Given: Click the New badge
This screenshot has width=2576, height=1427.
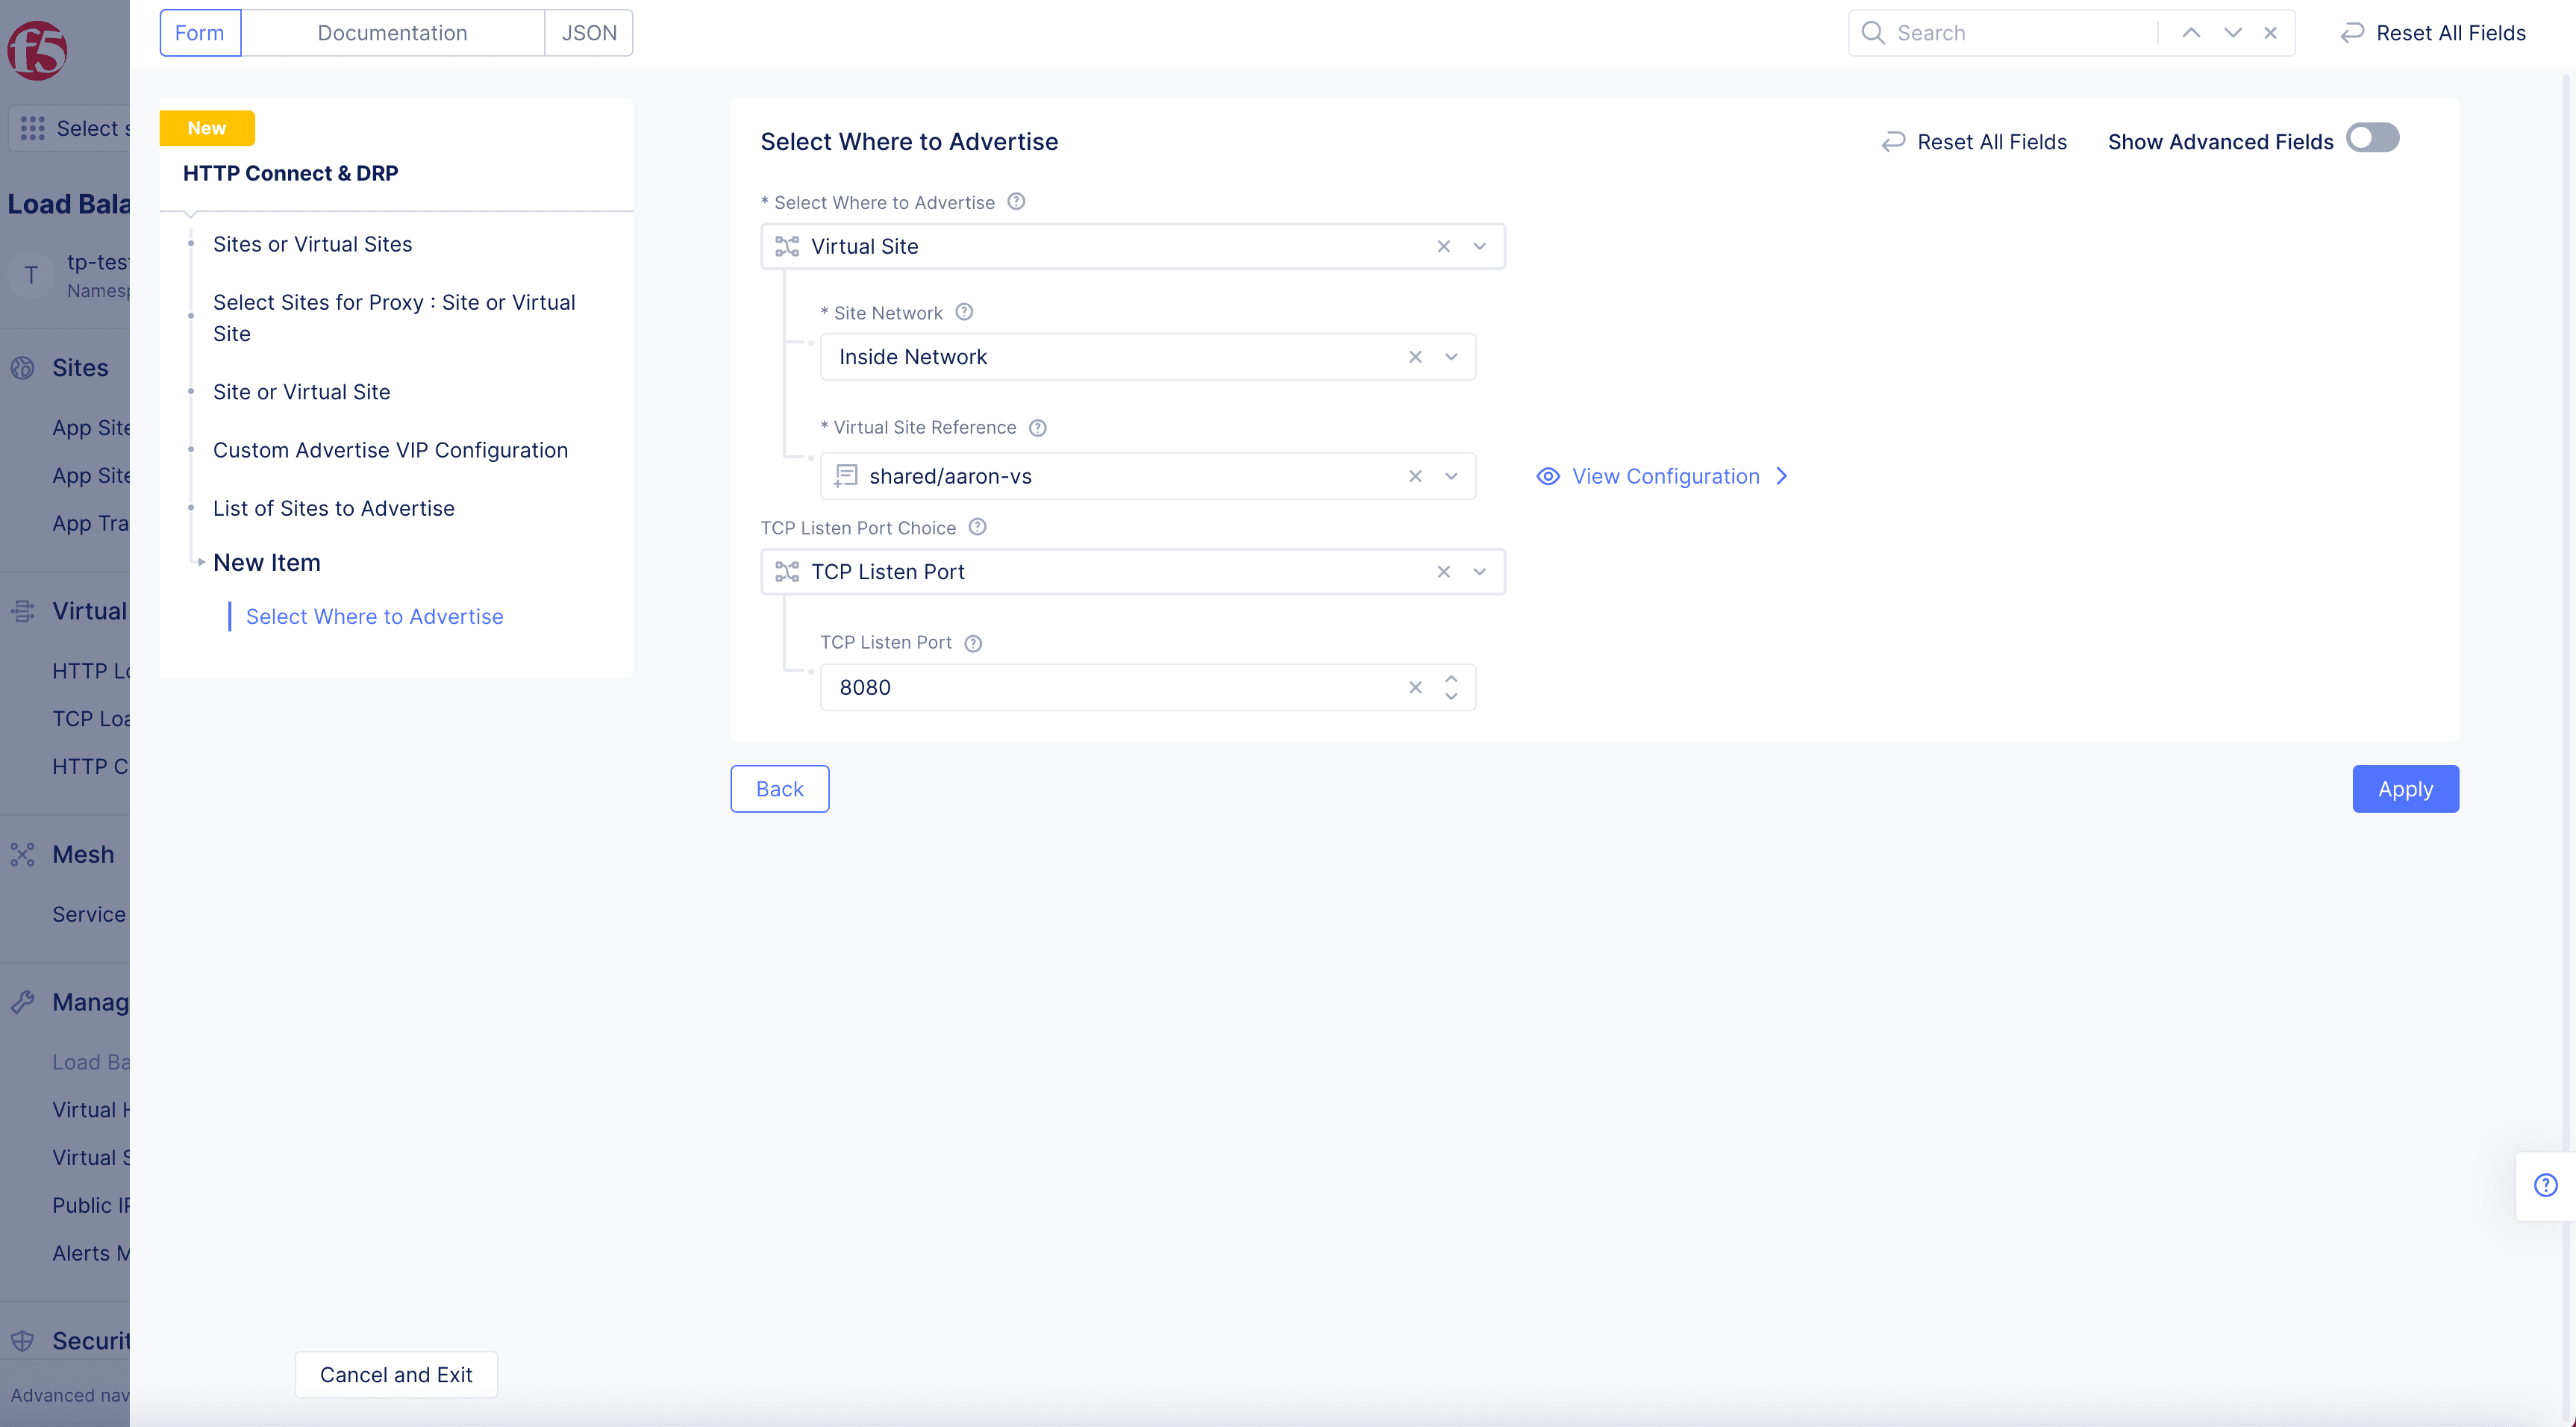Looking at the screenshot, I should tap(207, 128).
